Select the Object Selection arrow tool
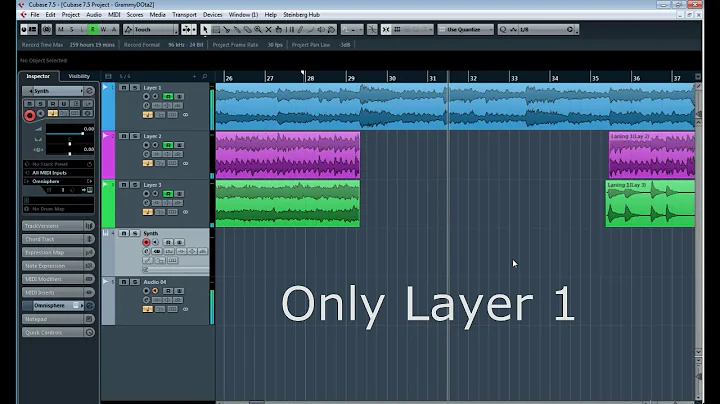Viewport: 720px width, 404px height. point(205,29)
